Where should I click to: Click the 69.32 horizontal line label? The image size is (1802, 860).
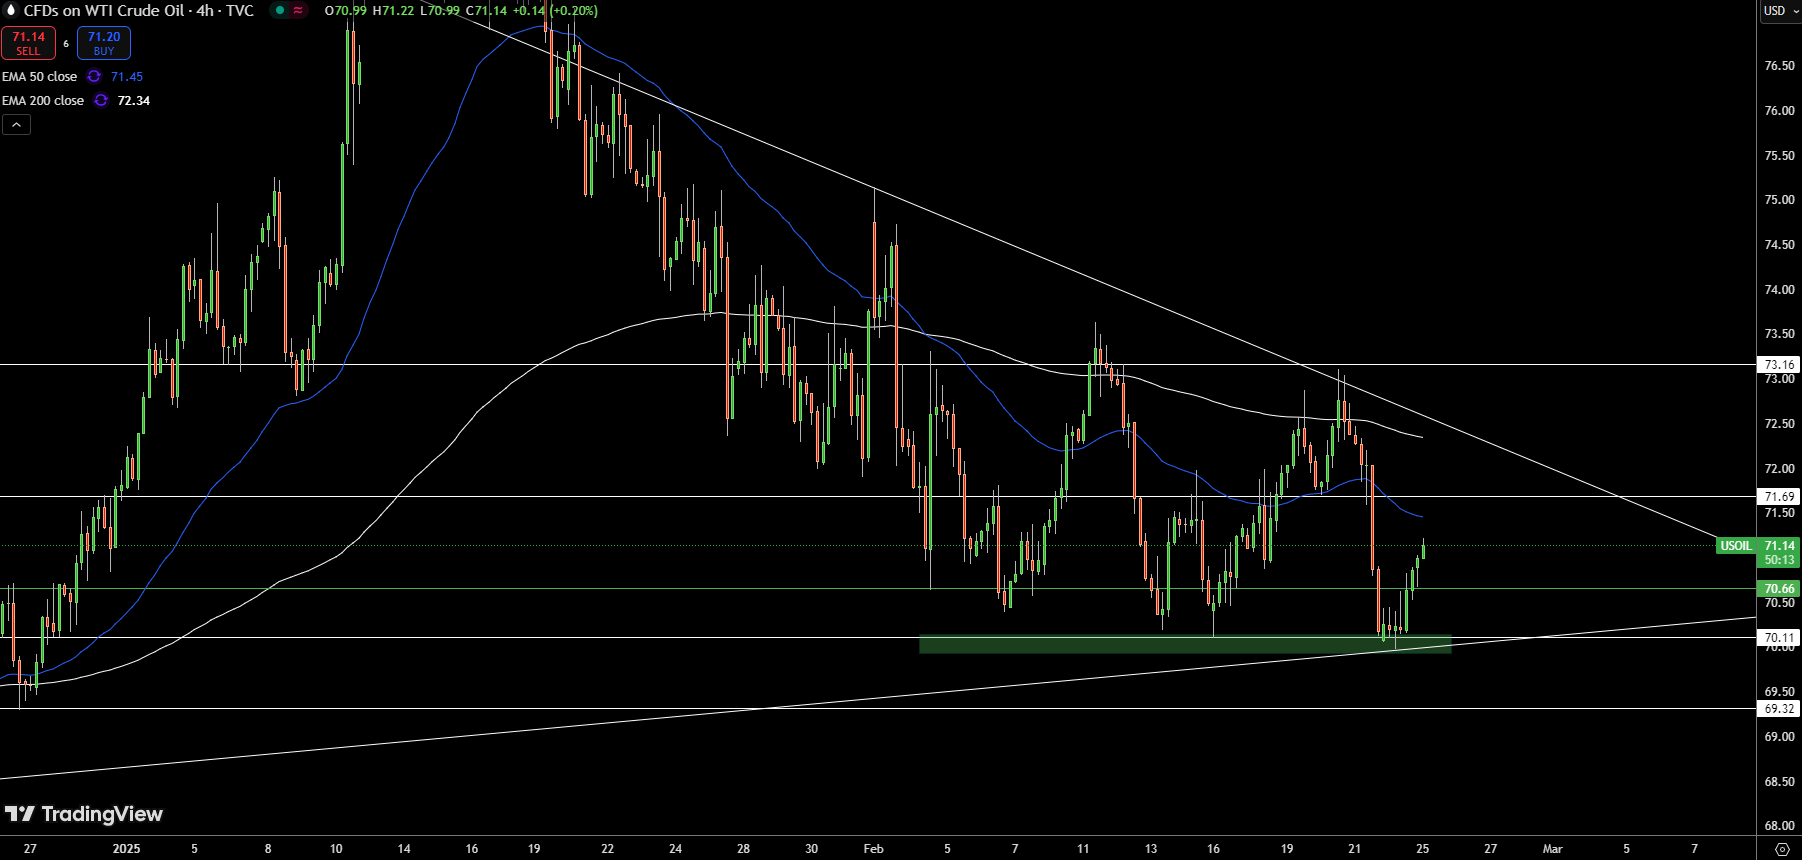[1779, 709]
